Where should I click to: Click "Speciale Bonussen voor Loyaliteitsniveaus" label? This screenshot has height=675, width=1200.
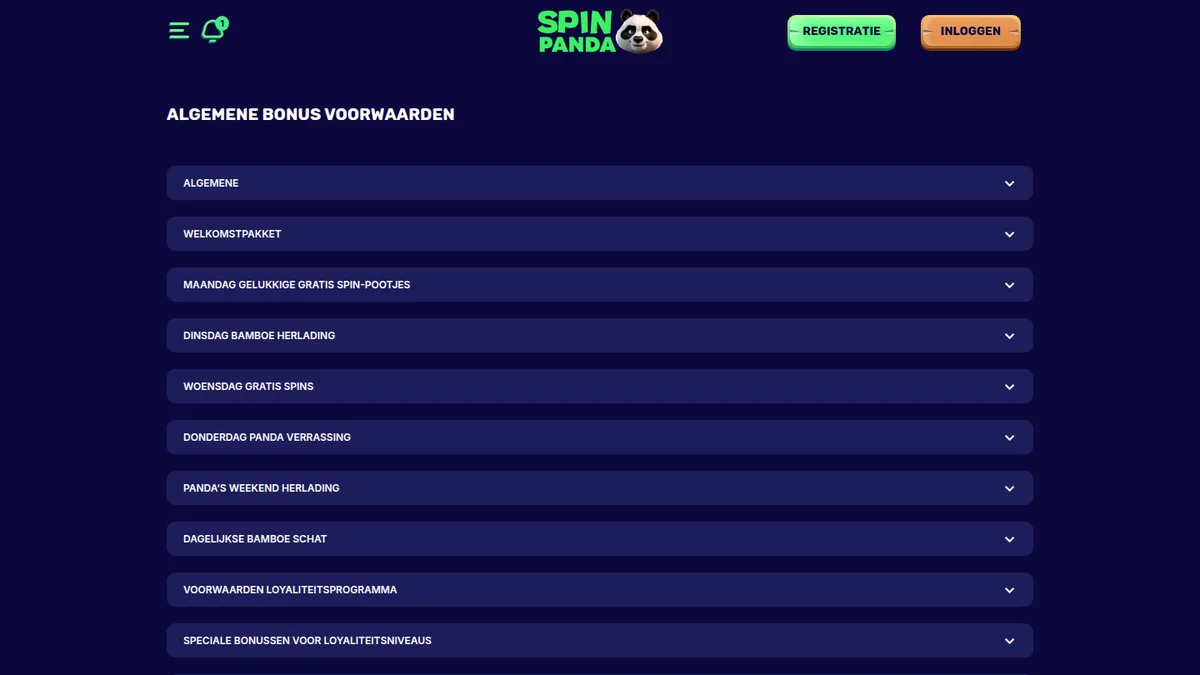(307, 640)
